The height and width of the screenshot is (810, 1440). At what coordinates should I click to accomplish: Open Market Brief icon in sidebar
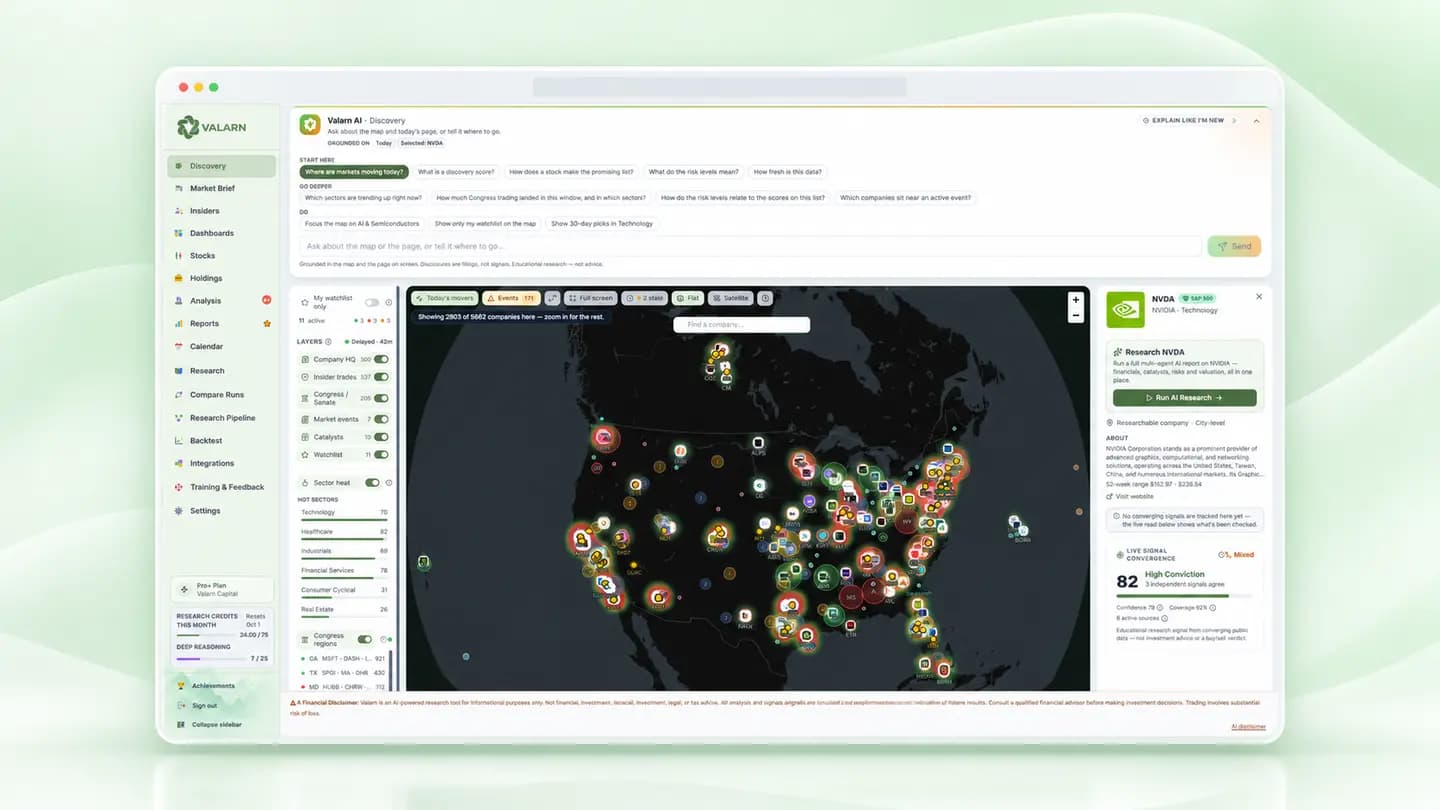[x=178, y=188]
